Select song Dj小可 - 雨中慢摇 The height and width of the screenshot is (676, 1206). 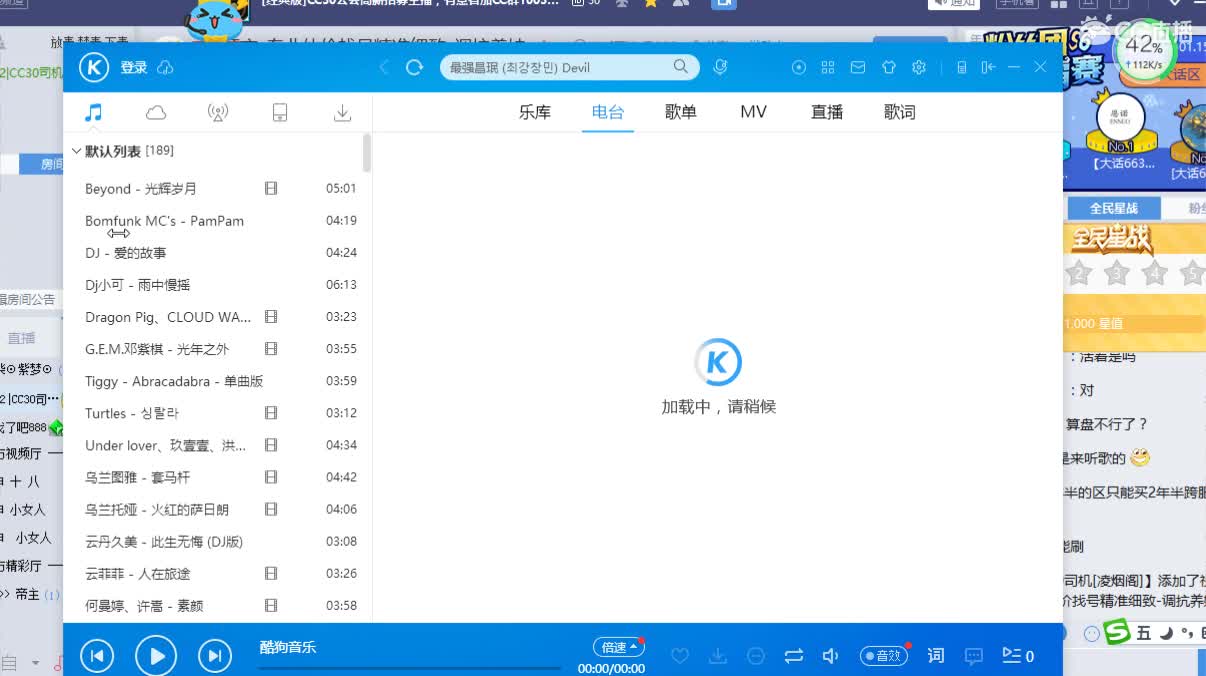137,285
